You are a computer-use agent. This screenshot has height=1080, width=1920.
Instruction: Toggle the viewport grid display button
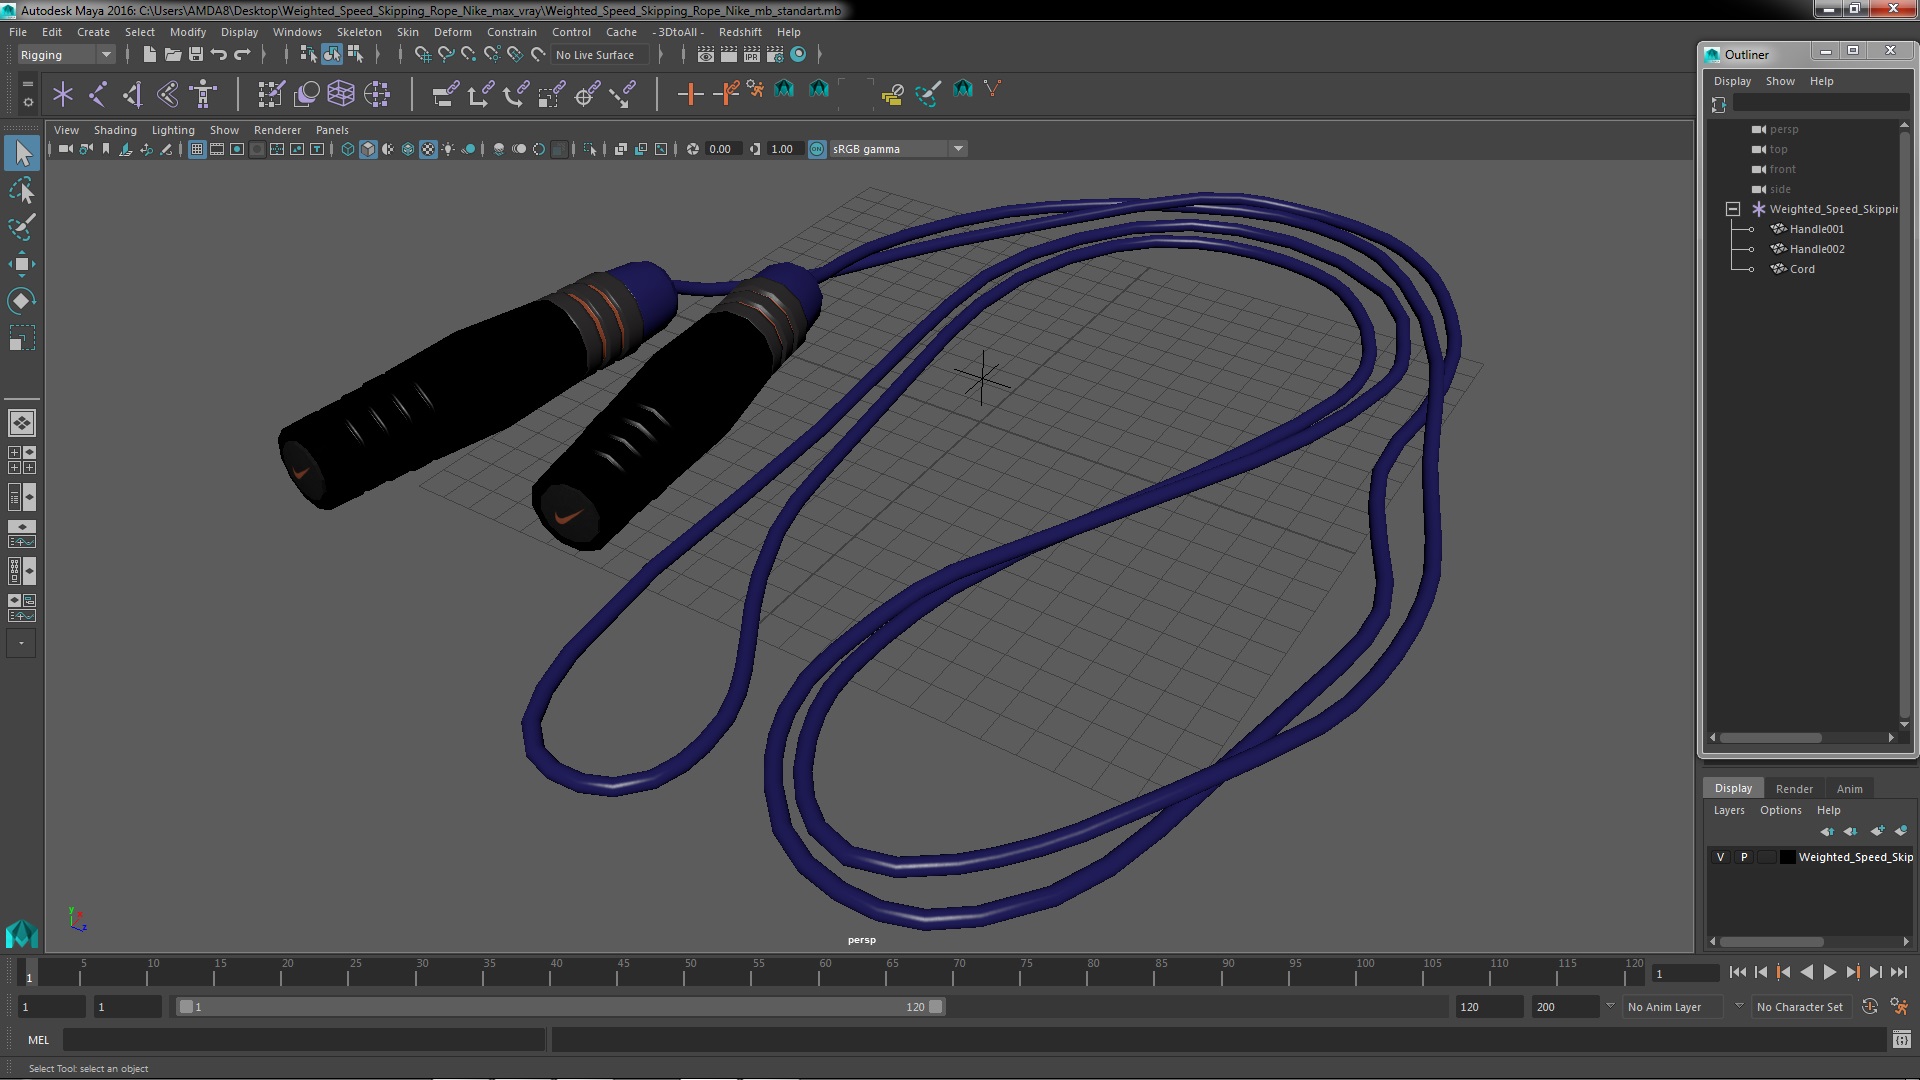click(x=197, y=150)
